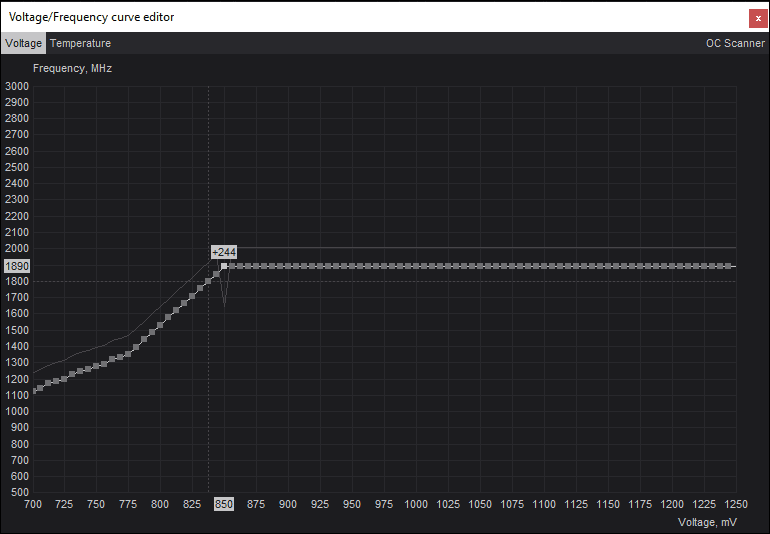This screenshot has width=770, height=534.
Task: Select the highlighted white curve point at 850 mV
Action: pos(224,266)
